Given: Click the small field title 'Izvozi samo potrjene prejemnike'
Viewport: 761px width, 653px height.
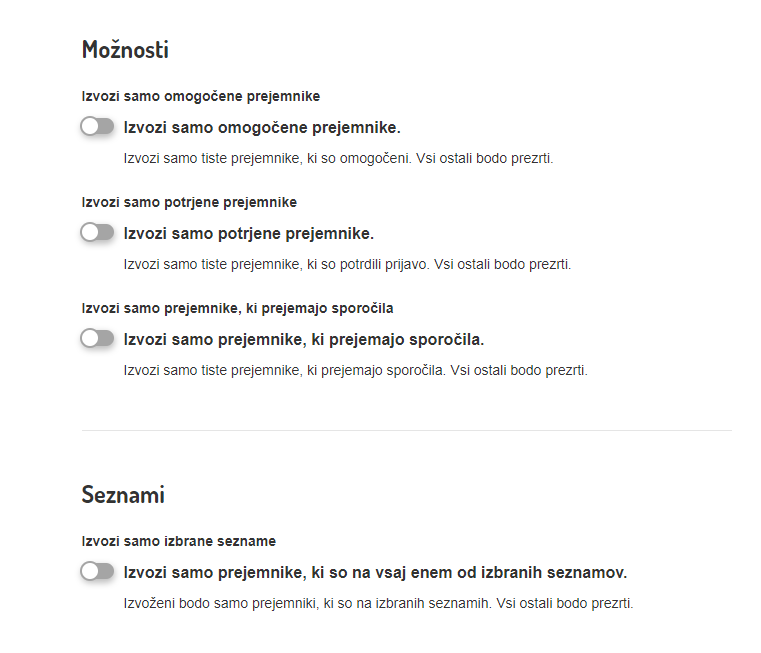Looking at the screenshot, I should (x=189, y=203).
